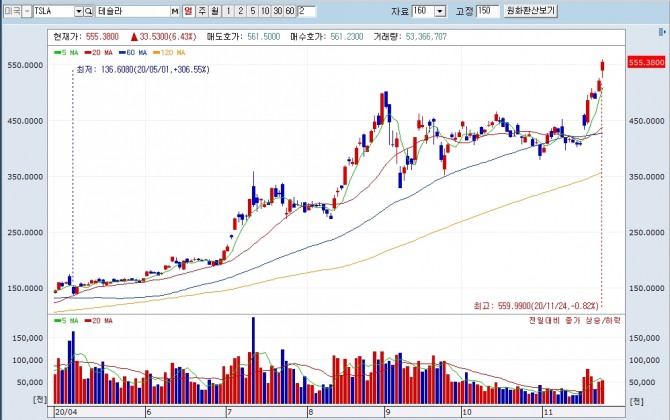Viewport: 670px width, 420px height.
Task: Click the red 555.3800 current price marker
Action: 648,62
